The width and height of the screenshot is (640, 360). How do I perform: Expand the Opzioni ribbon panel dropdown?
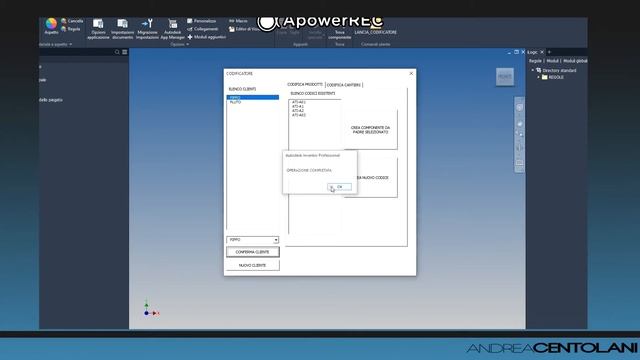click(187, 44)
